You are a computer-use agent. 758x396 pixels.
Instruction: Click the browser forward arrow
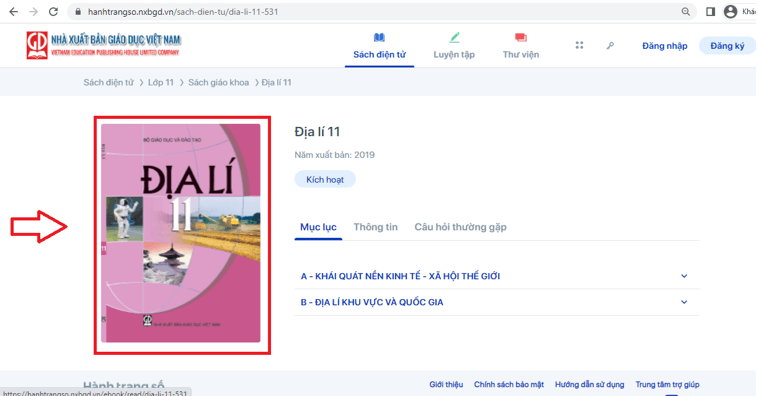pos(33,12)
